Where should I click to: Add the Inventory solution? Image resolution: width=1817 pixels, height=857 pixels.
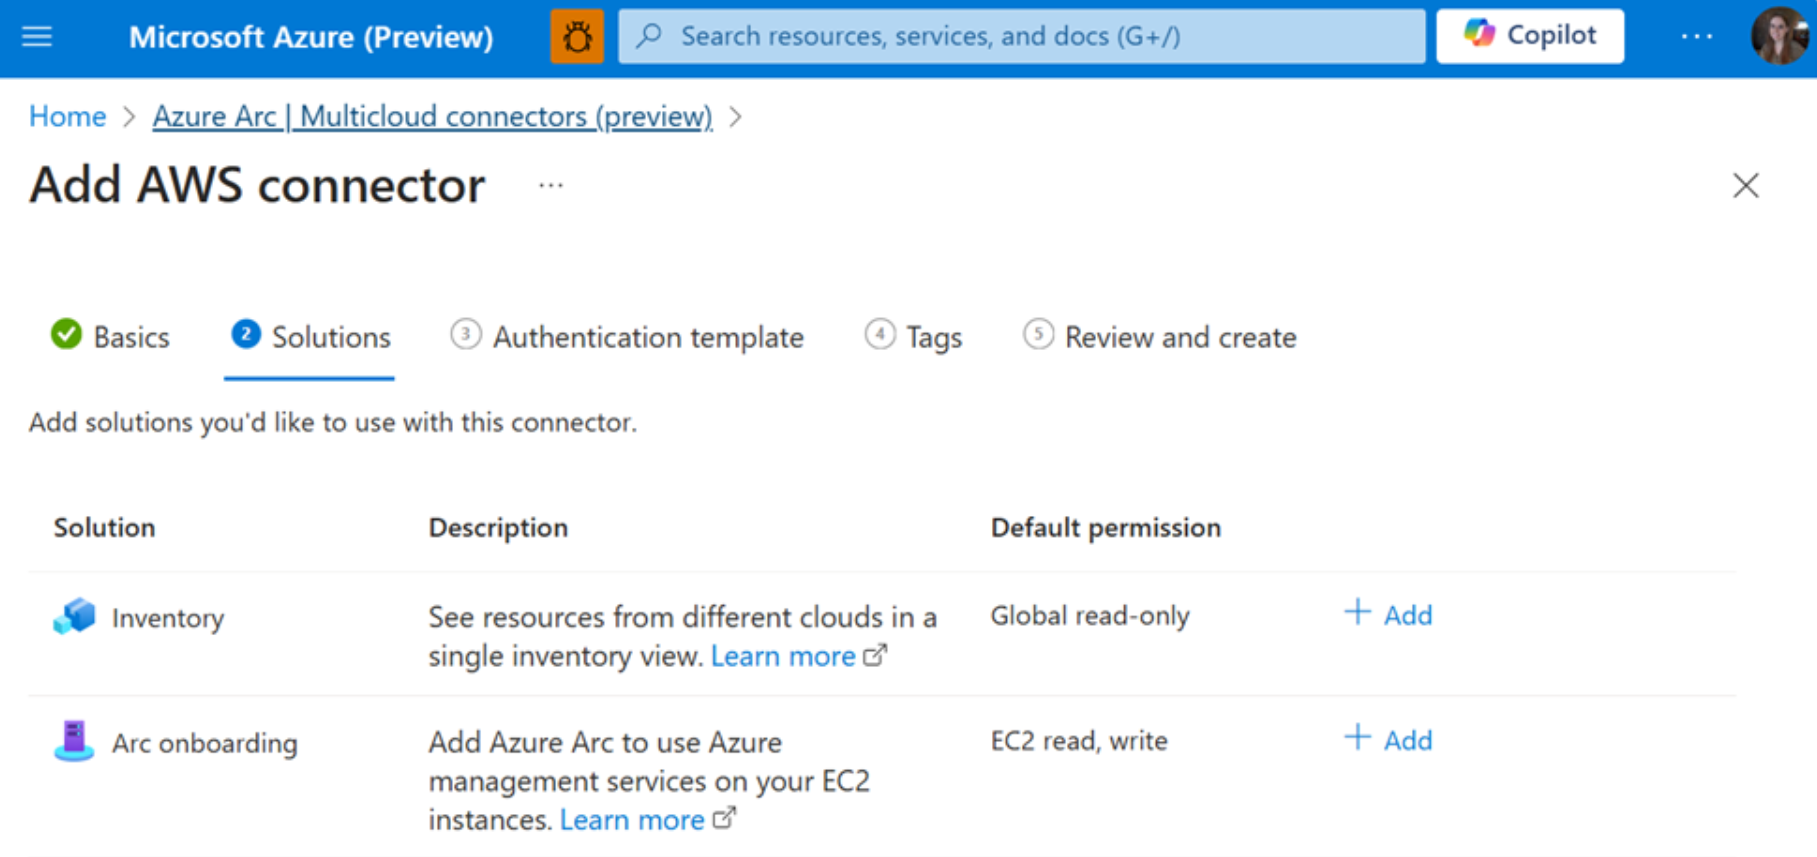1388,615
